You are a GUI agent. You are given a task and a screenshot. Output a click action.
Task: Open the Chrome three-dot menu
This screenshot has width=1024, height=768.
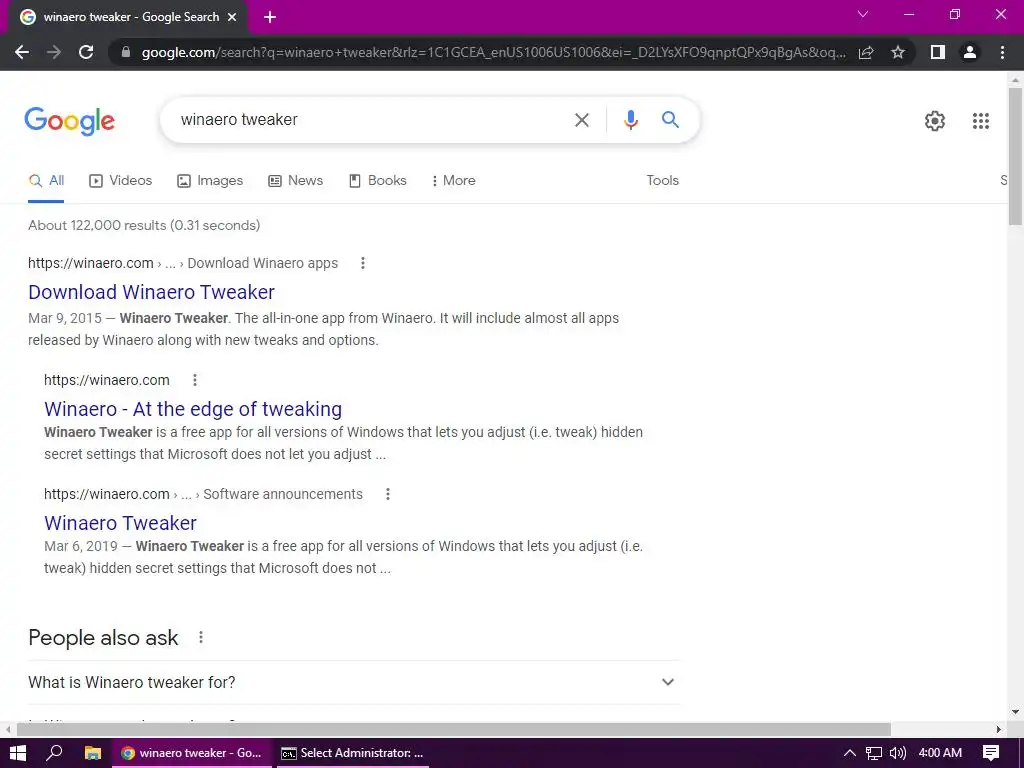tap(1002, 52)
